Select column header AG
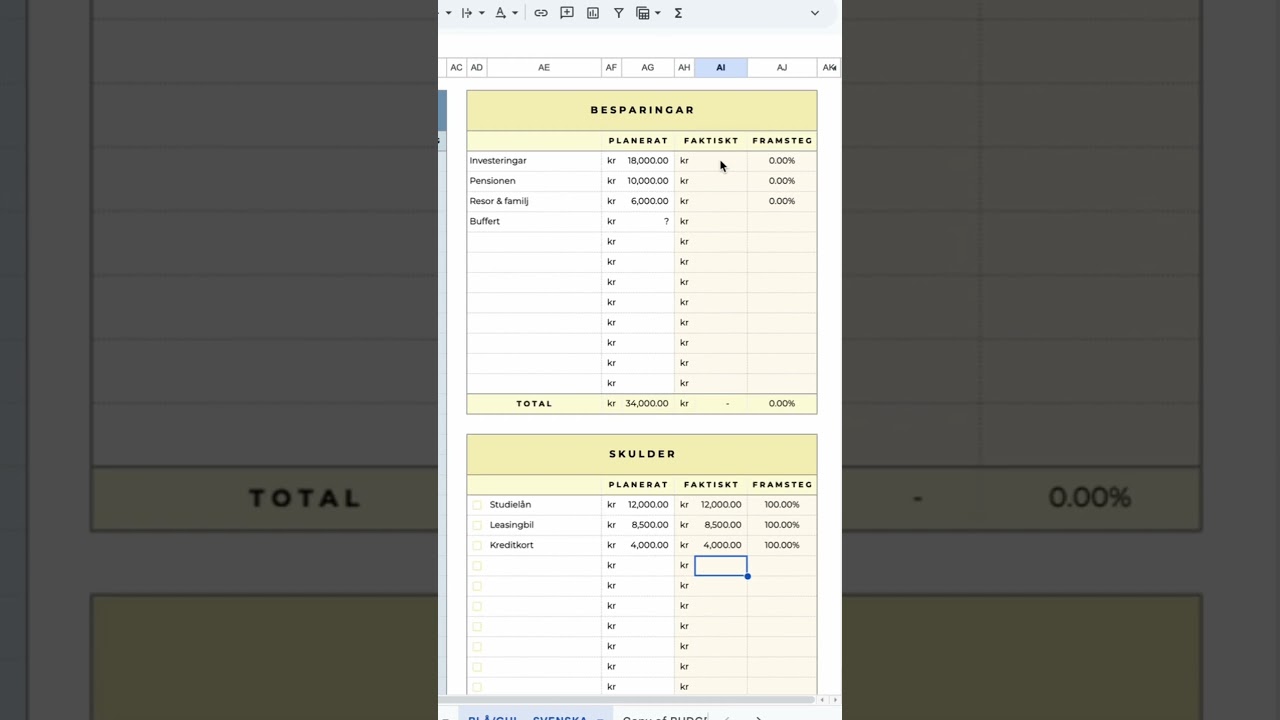The width and height of the screenshot is (1280, 720). (648, 68)
